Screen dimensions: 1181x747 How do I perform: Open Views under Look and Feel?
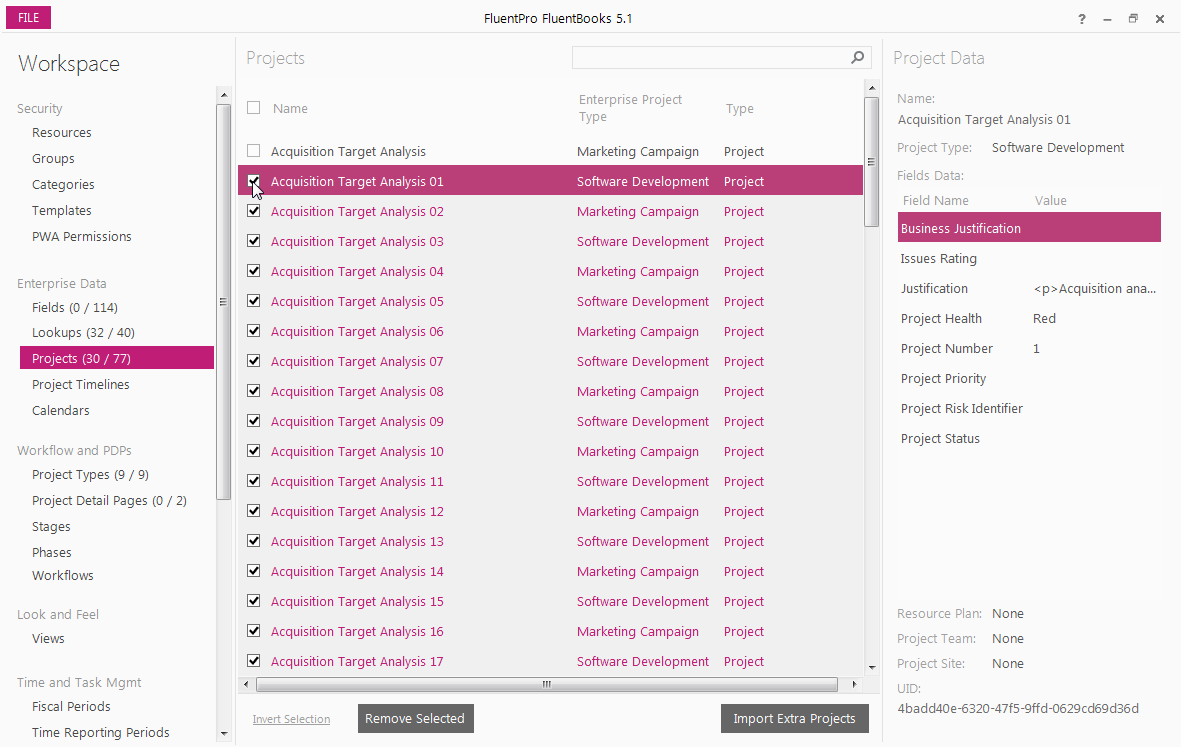pos(48,639)
